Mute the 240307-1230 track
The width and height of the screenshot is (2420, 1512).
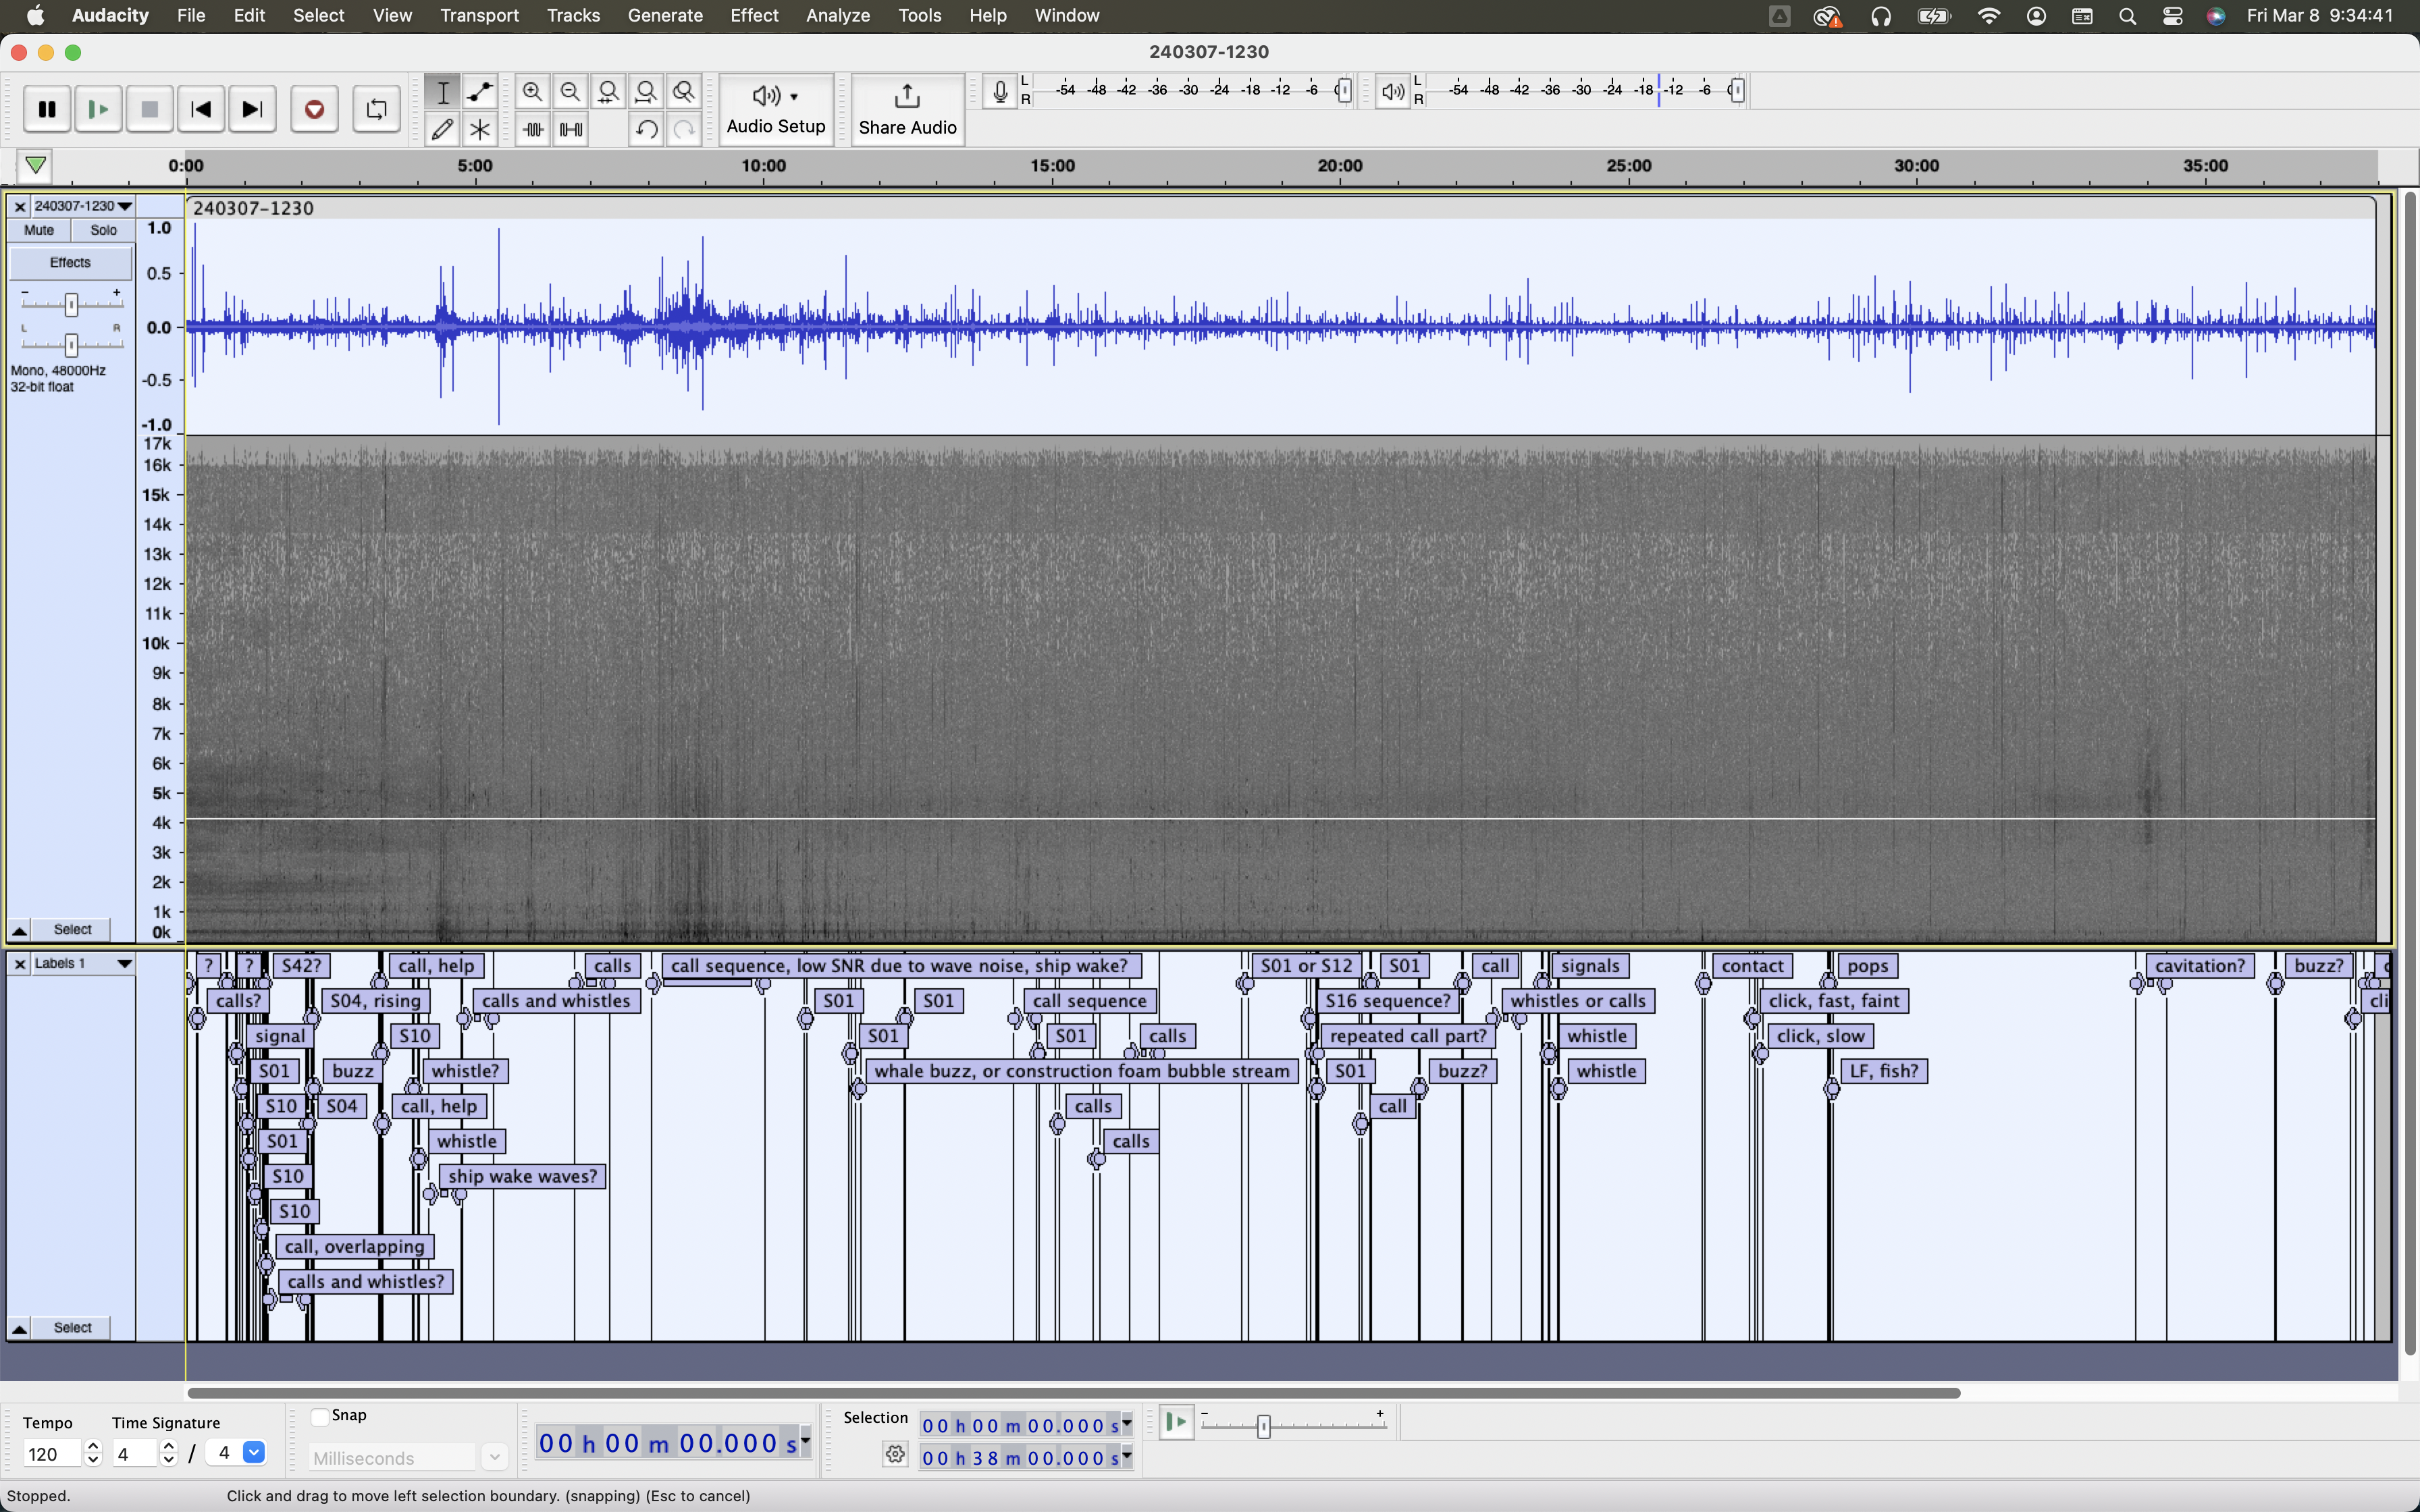coord(39,230)
